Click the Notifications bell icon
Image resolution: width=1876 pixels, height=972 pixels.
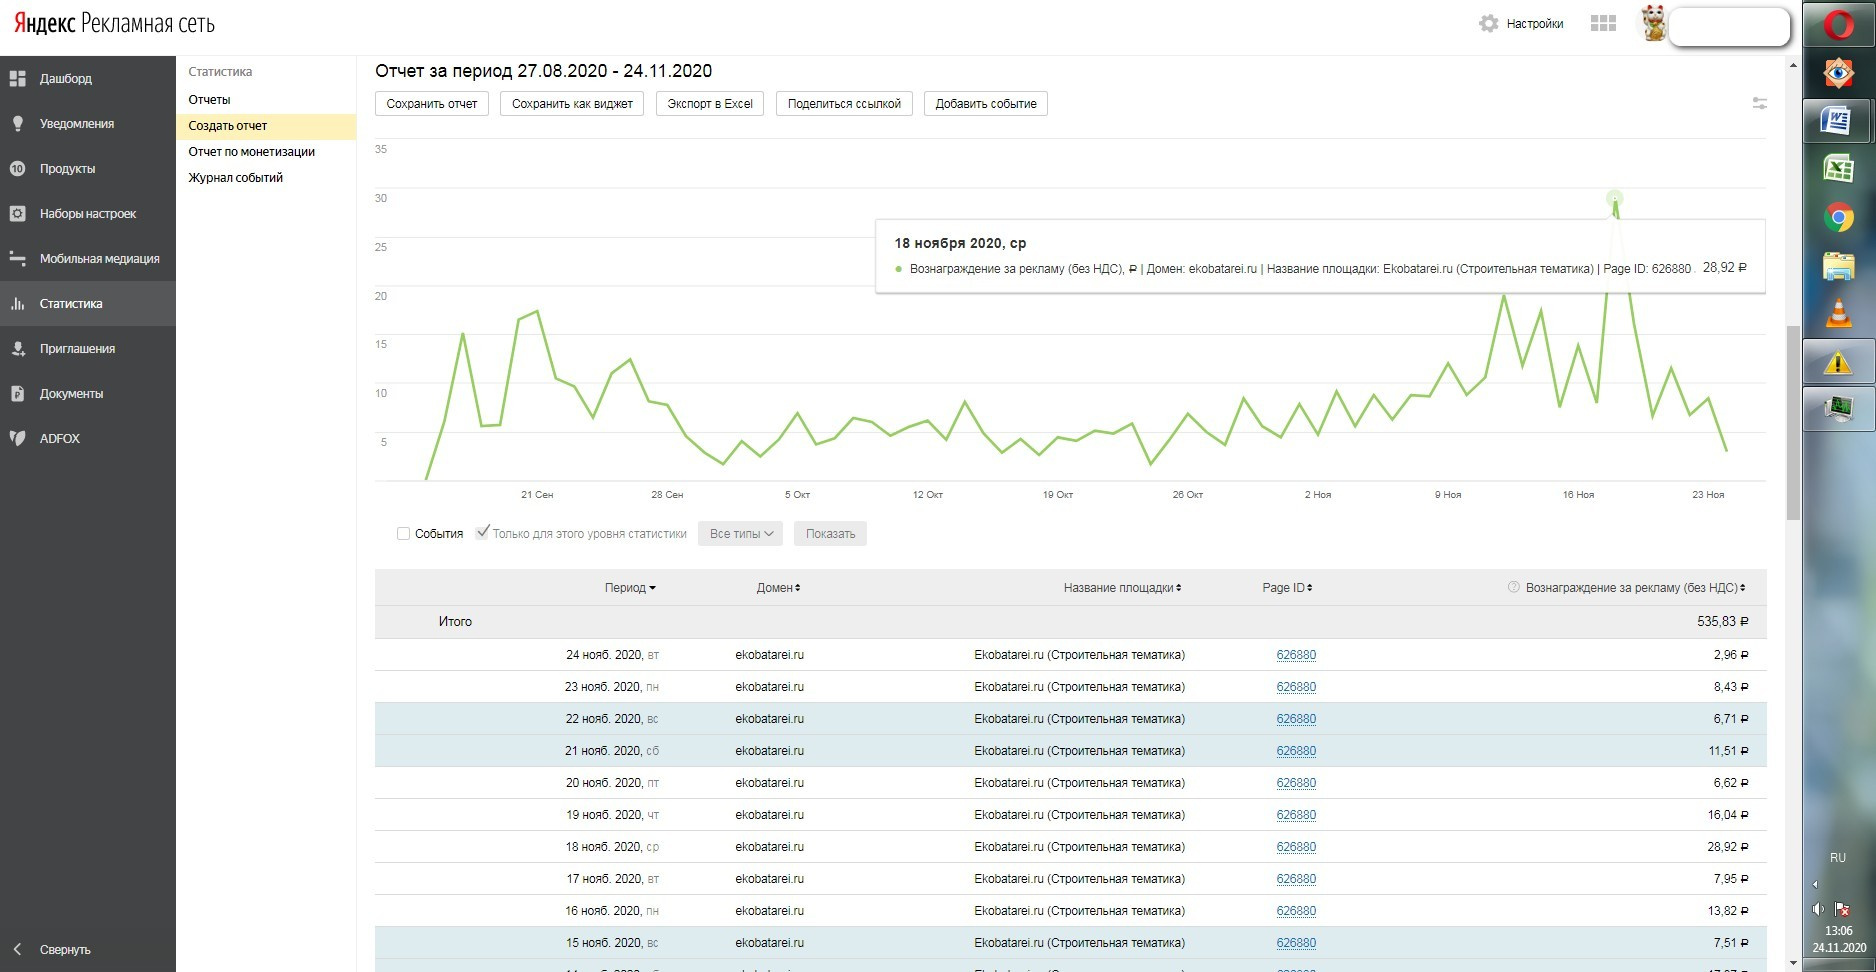point(17,124)
